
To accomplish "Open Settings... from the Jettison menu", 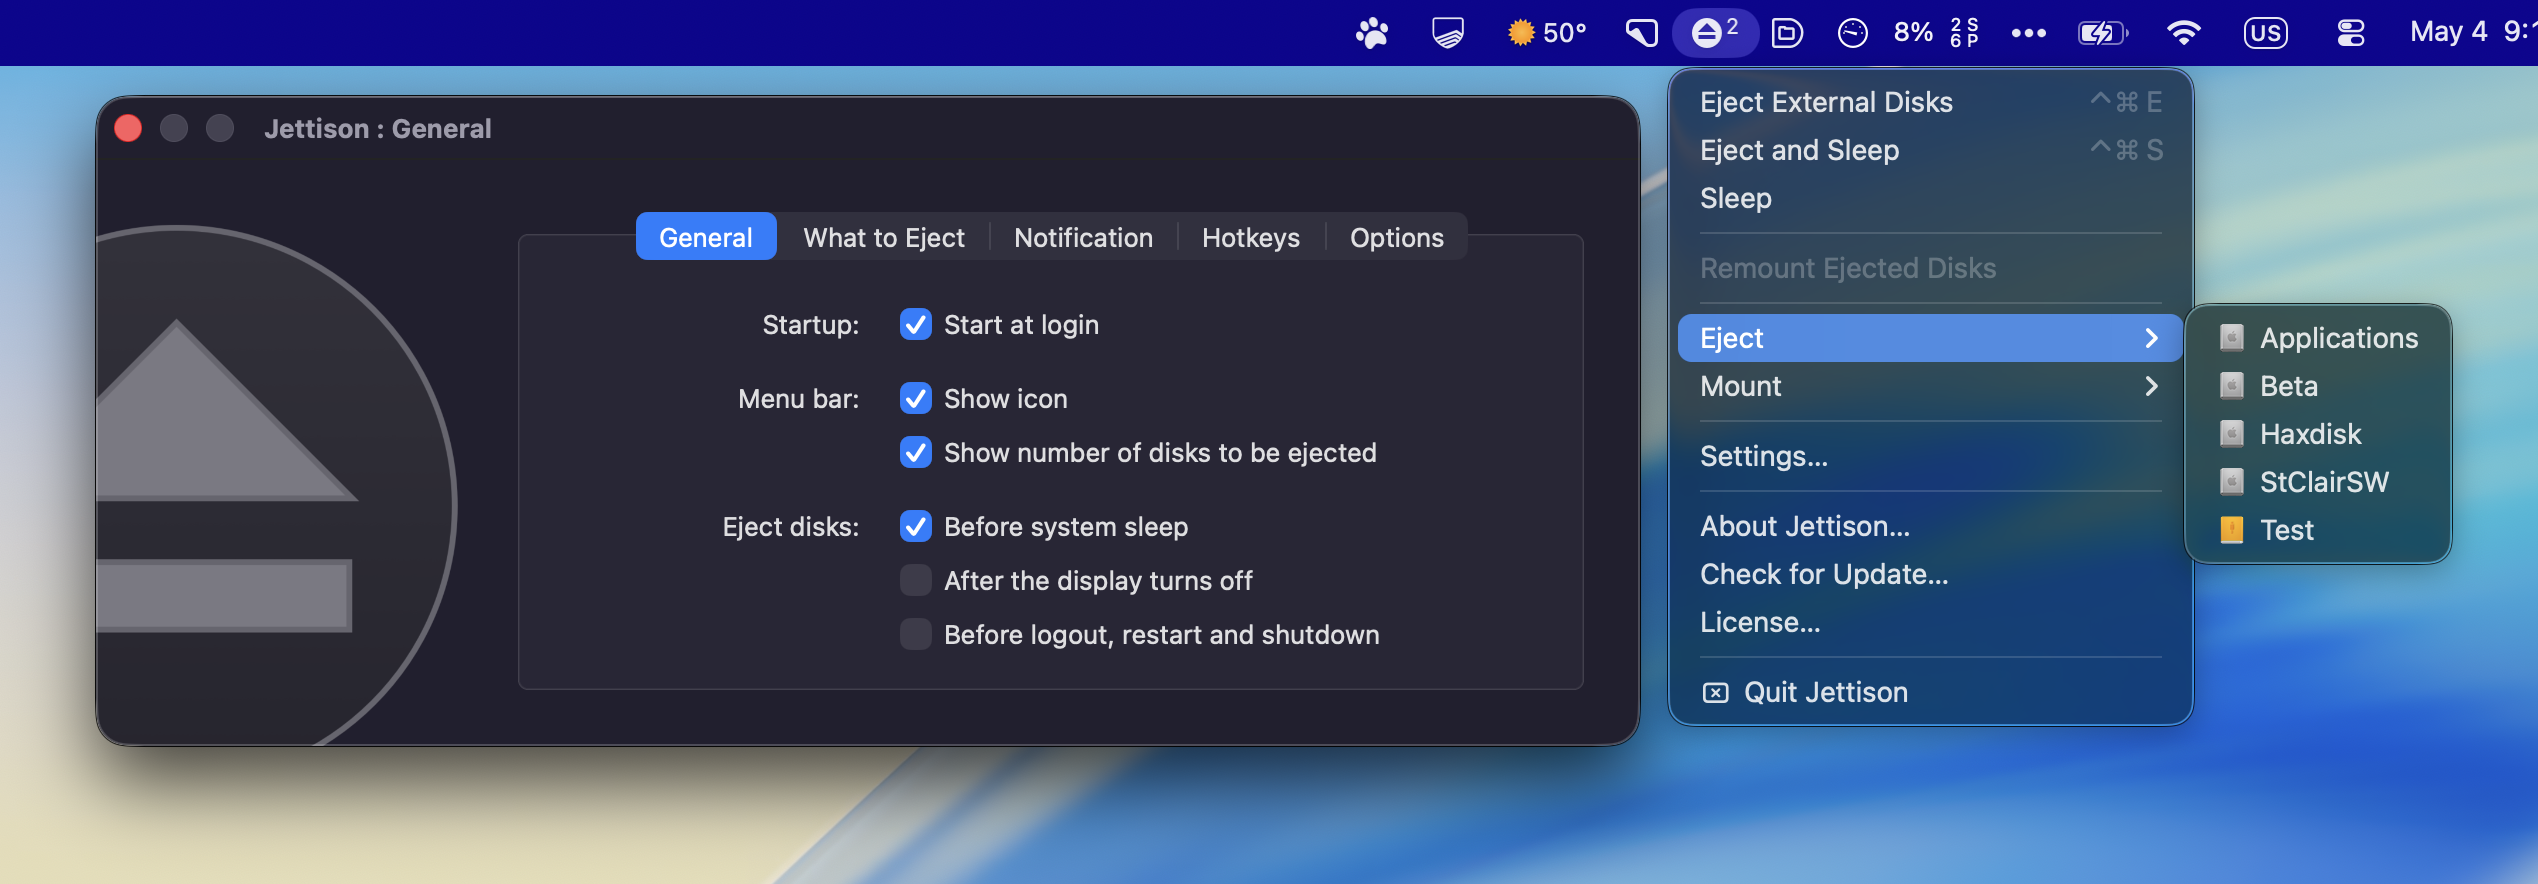I will click(1929, 456).
